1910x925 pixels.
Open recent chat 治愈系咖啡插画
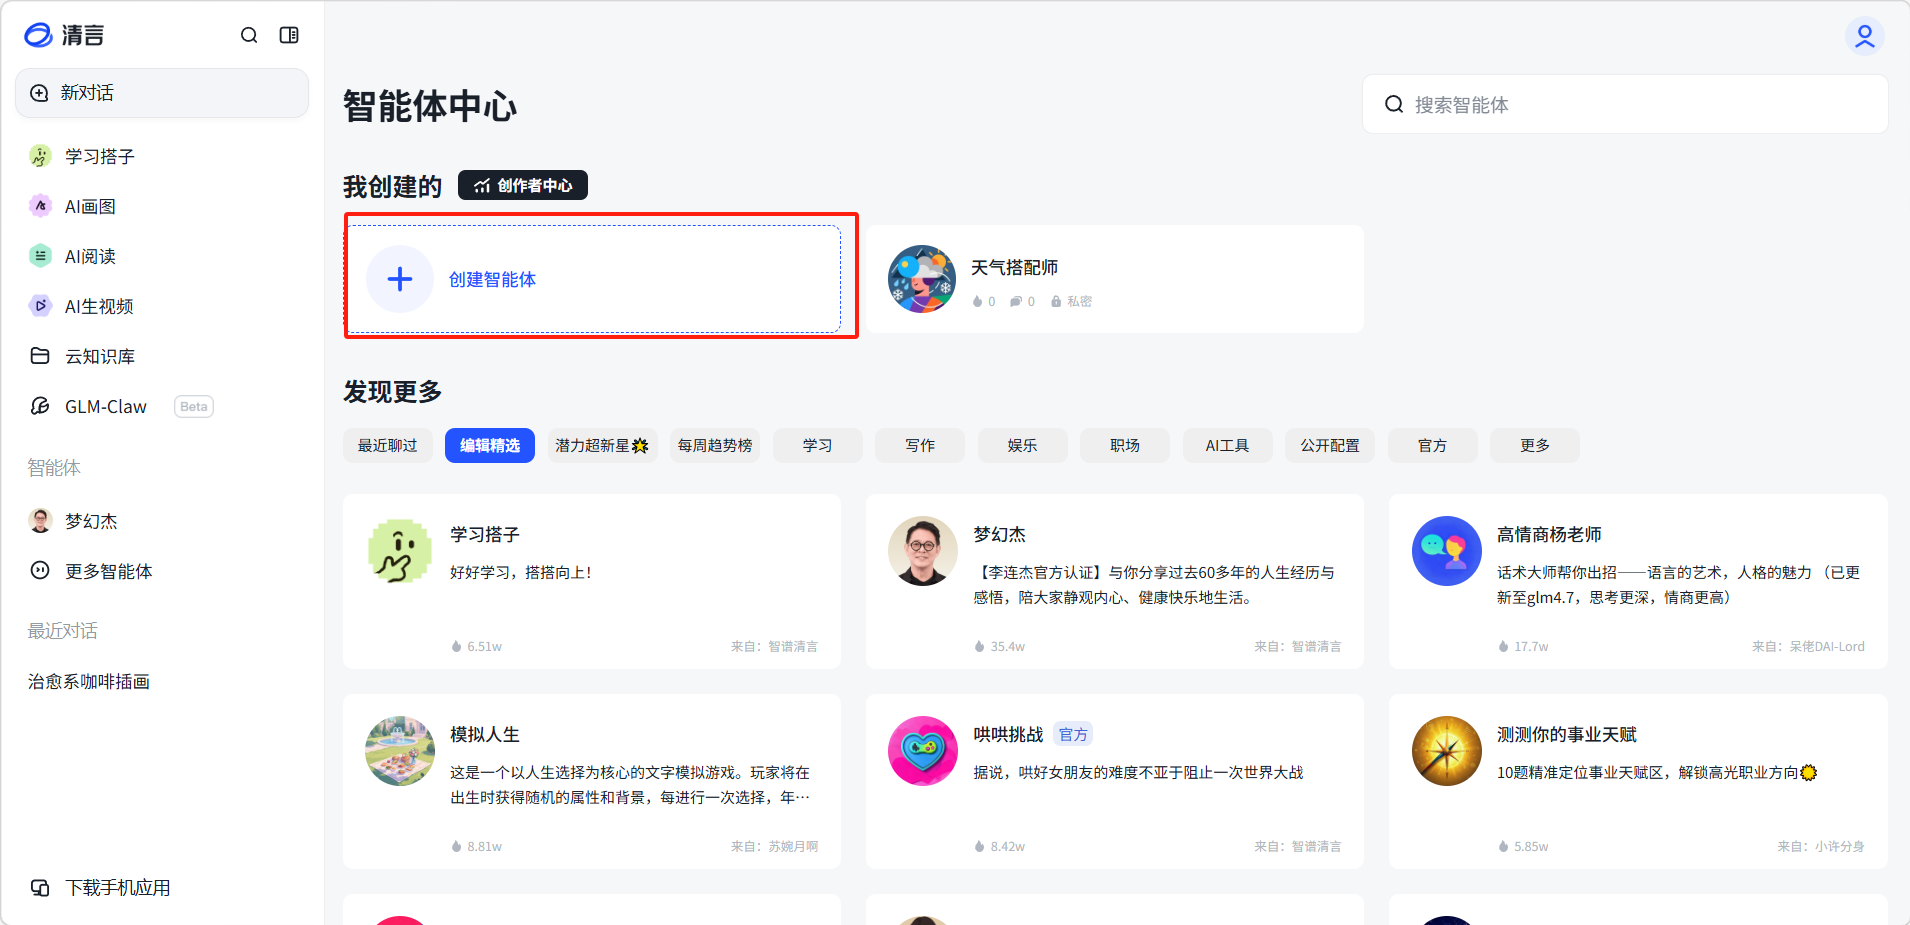pyautogui.click(x=89, y=681)
